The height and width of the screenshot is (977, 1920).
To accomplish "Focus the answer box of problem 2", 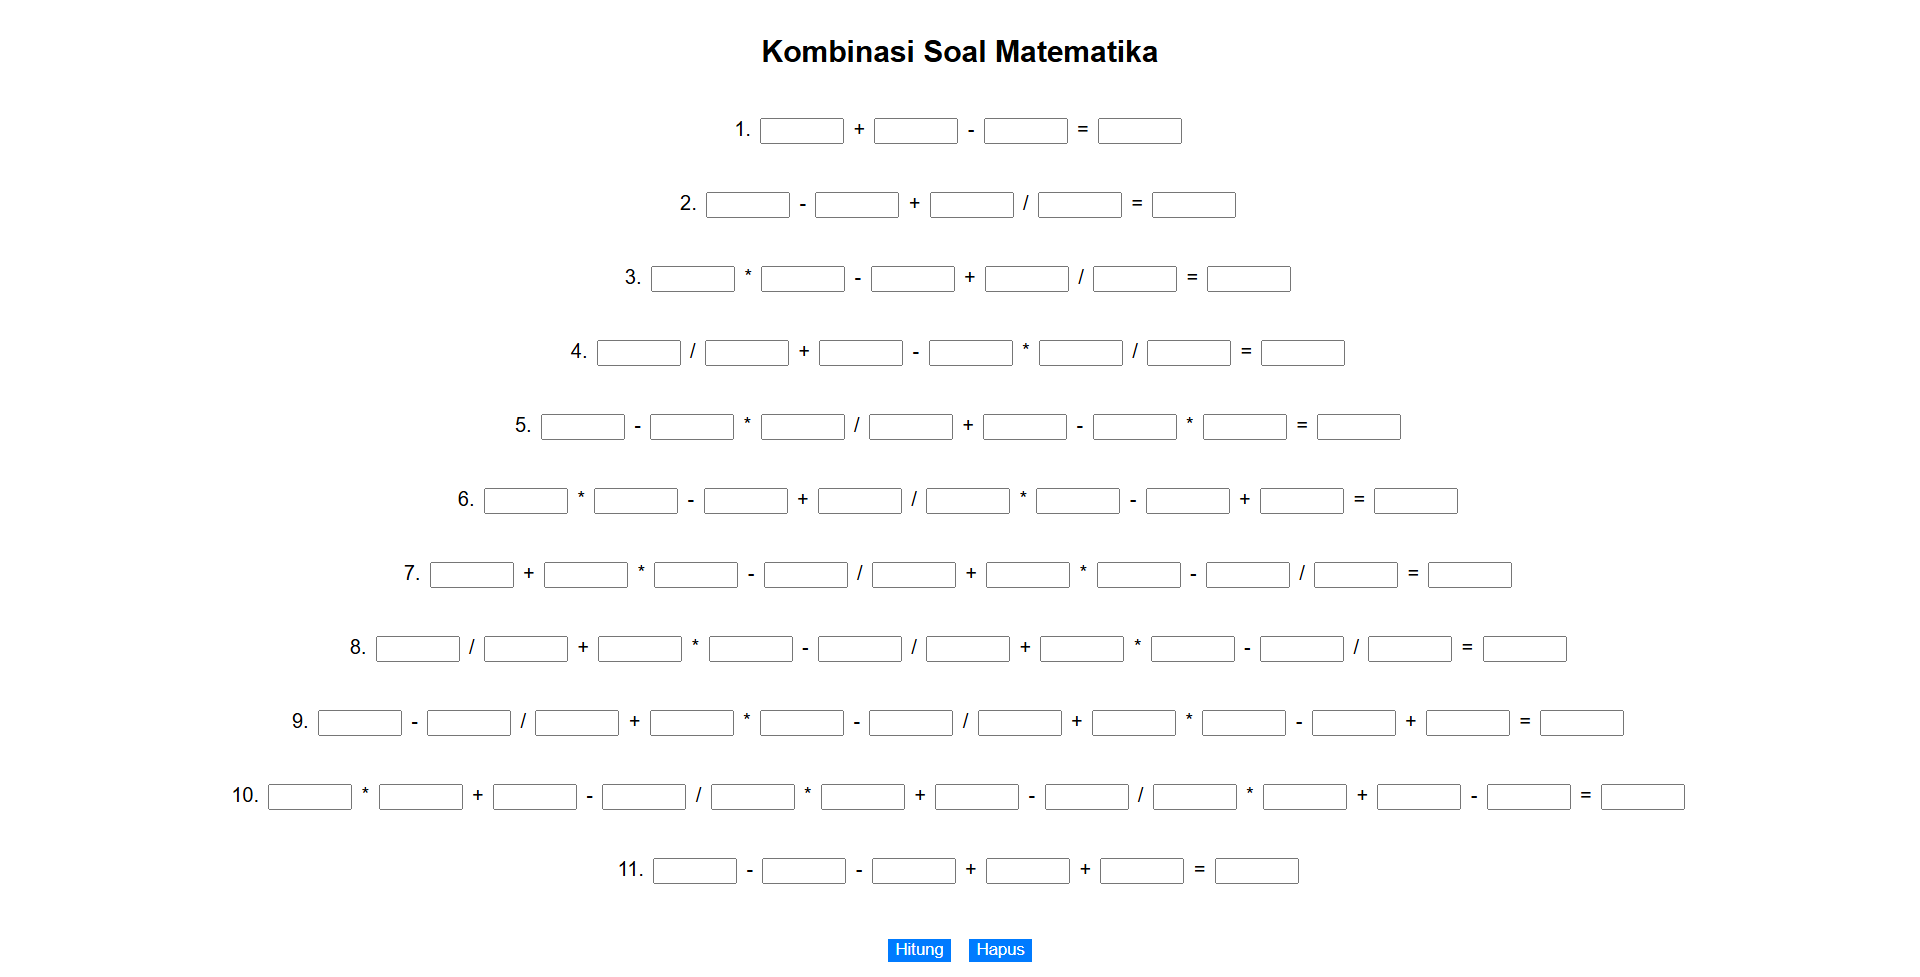I will point(1194,205).
